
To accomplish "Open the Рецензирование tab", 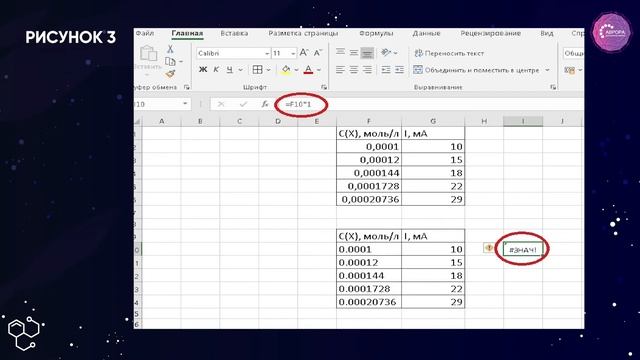I will coord(491,33).
